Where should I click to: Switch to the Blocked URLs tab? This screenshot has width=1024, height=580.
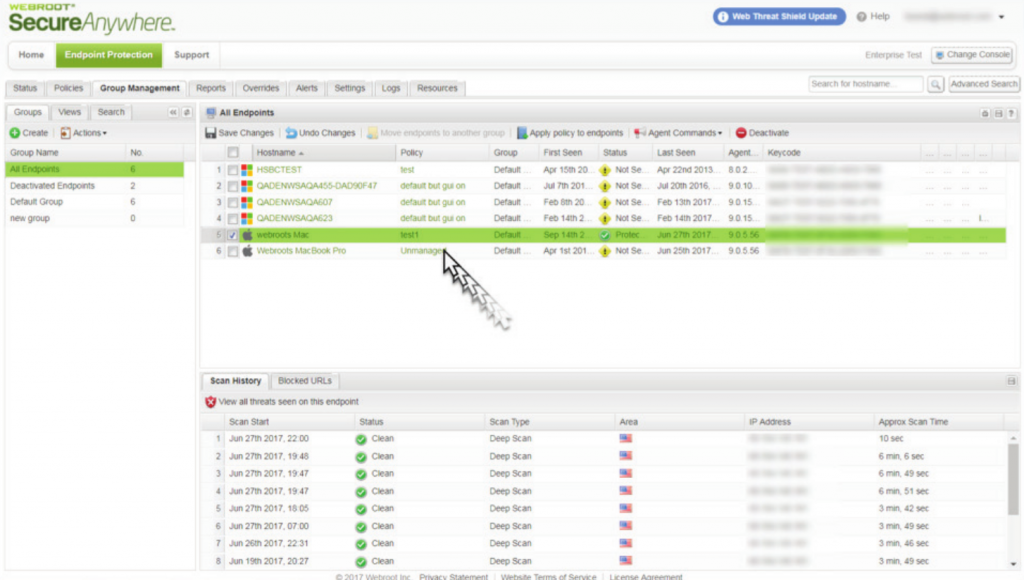click(305, 381)
